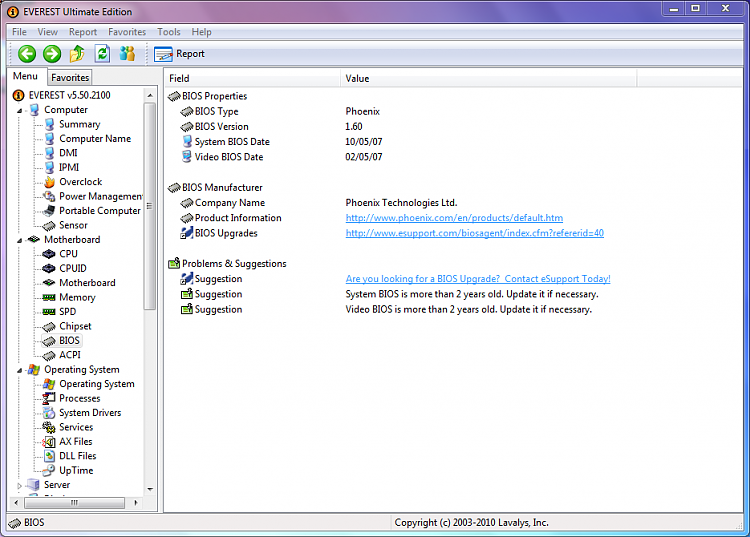Click the Computer Name tree icon
The width and height of the screenshot is (750, 537).
(x=49, y=139)
